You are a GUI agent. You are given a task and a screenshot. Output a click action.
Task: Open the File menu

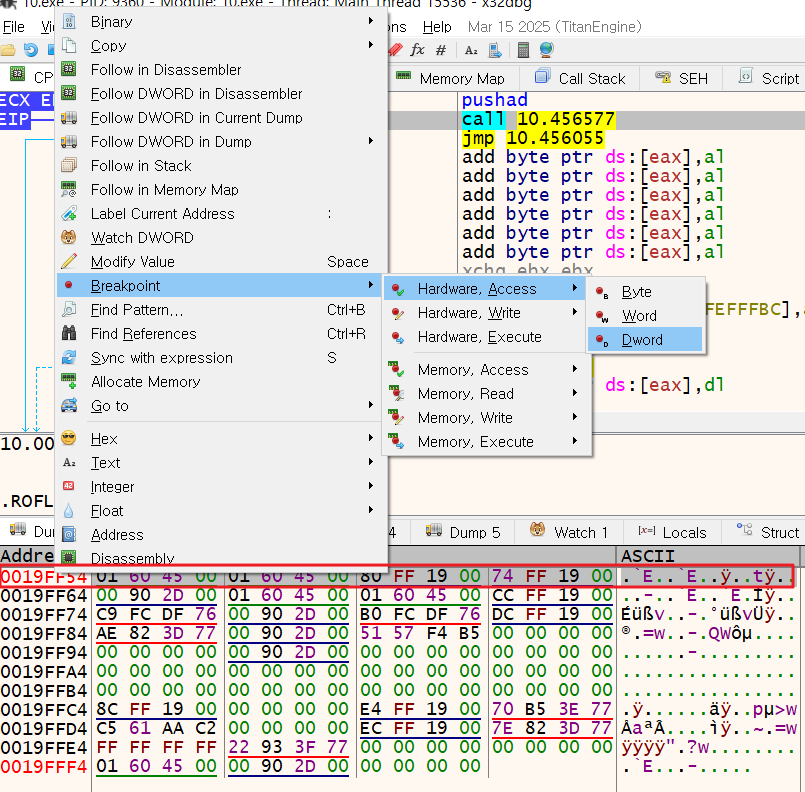tap(13, 27)
